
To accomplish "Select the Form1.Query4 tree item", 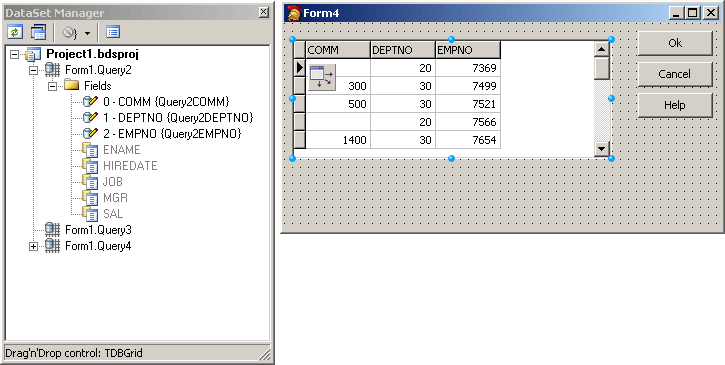I will (98, 246).
